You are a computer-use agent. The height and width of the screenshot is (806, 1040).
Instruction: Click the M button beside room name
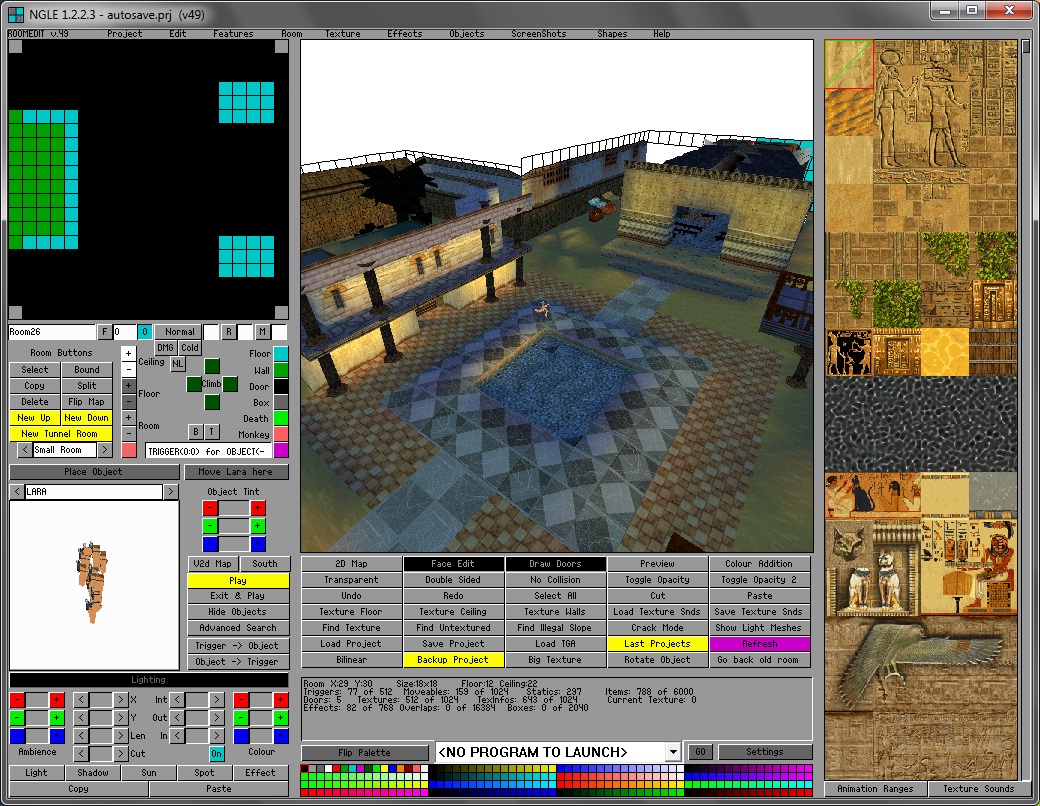[263, 332]
